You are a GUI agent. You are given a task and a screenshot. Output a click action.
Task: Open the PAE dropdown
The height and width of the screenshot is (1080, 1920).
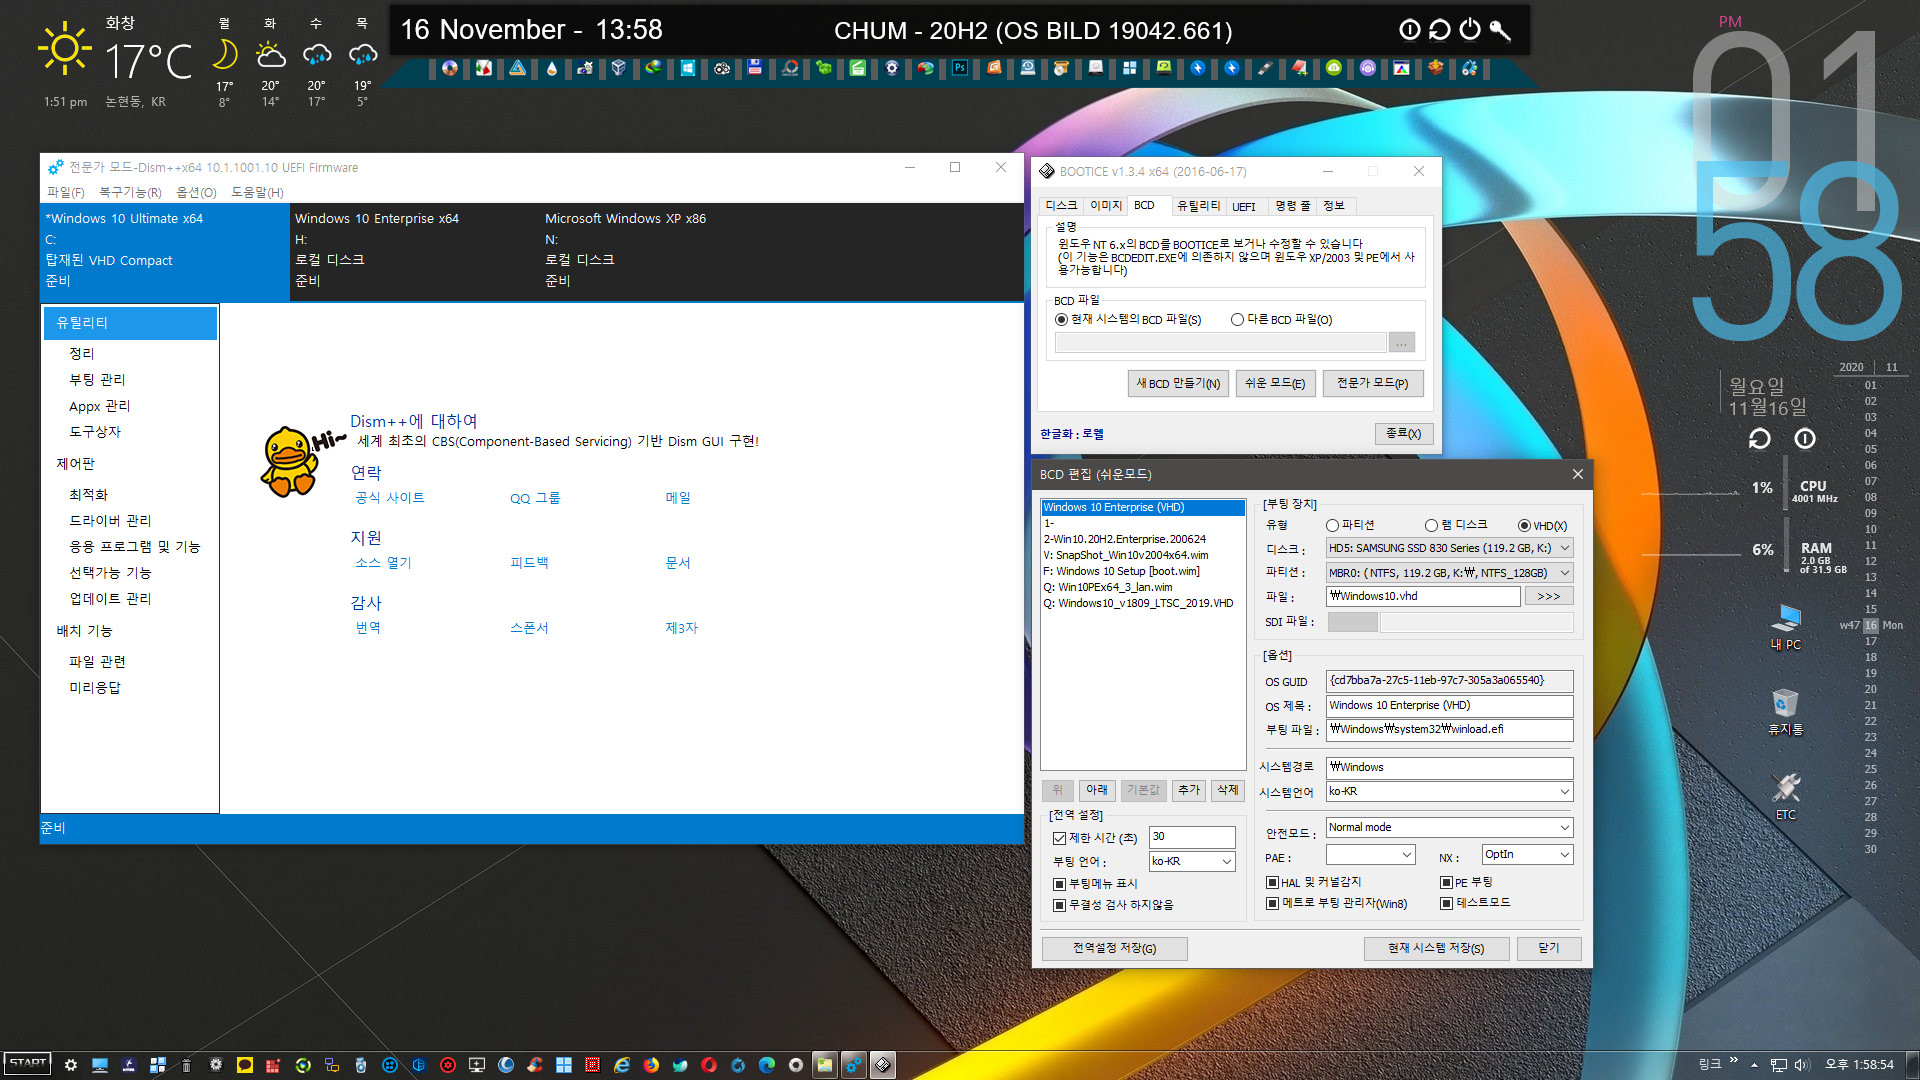click(1370, 855)
